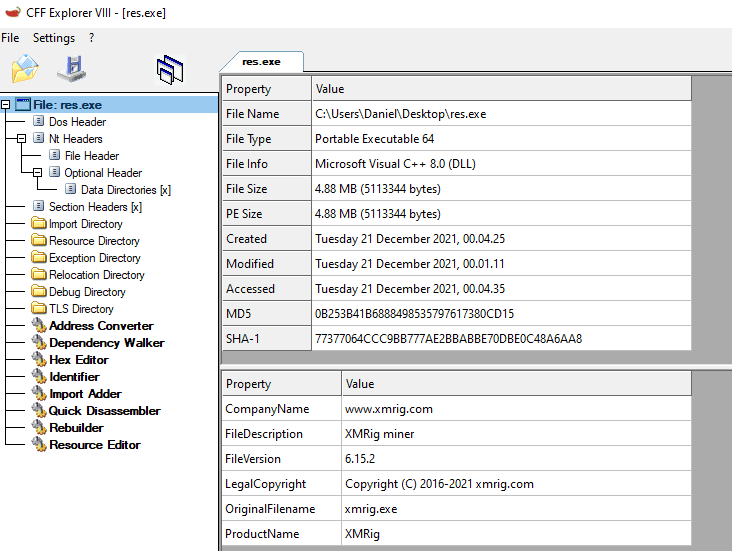Click the File Header page icon

55,155
